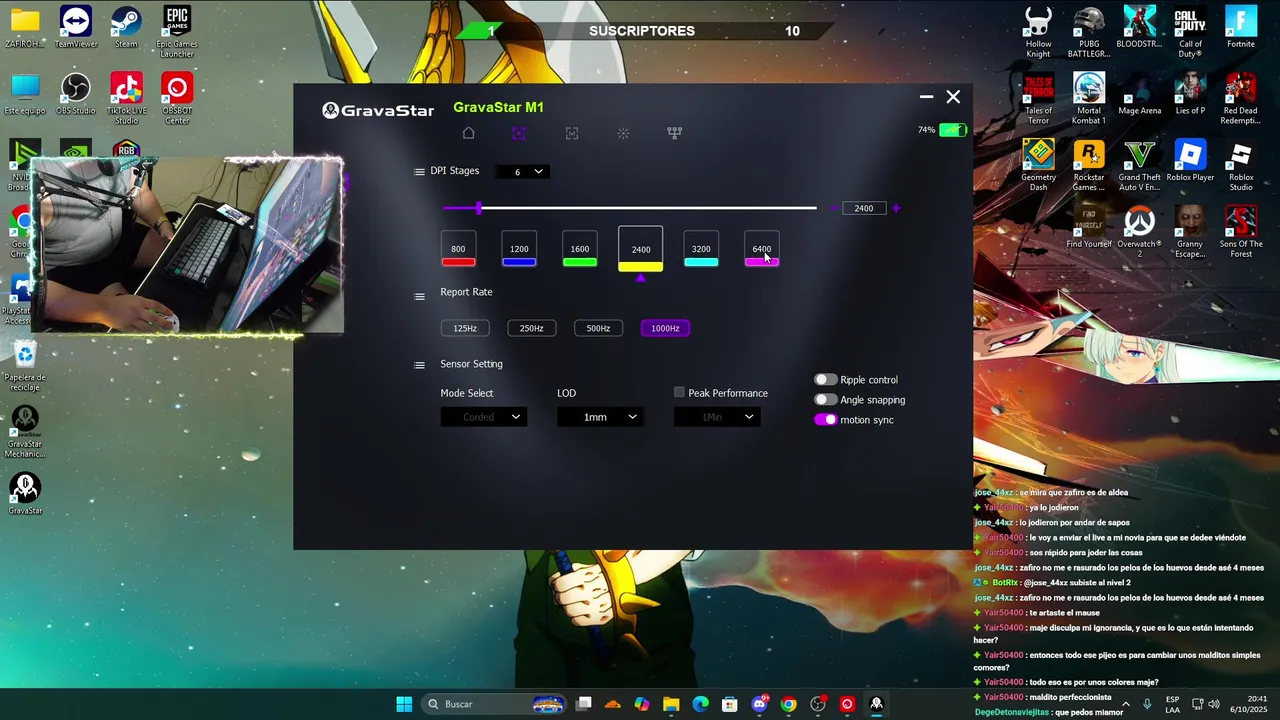Open Call of Duty desktop shortcut
The height and width of the screenshot is (720, 1280).
(1190, 32)
